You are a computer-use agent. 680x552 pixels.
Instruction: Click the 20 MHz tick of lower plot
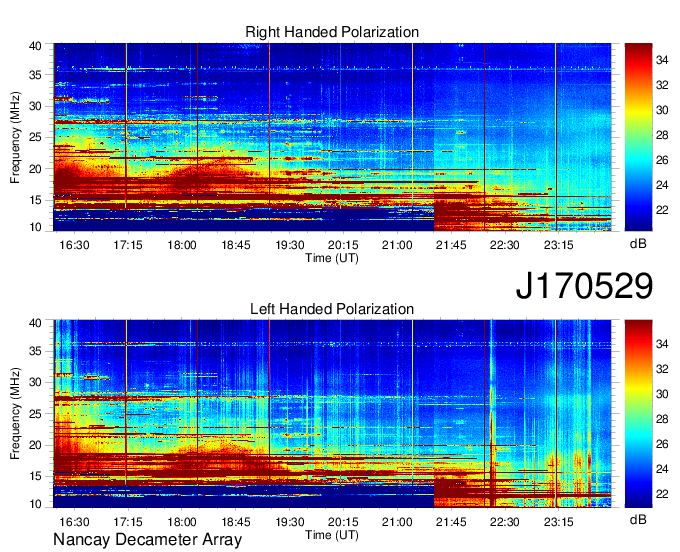pos(35,445)
